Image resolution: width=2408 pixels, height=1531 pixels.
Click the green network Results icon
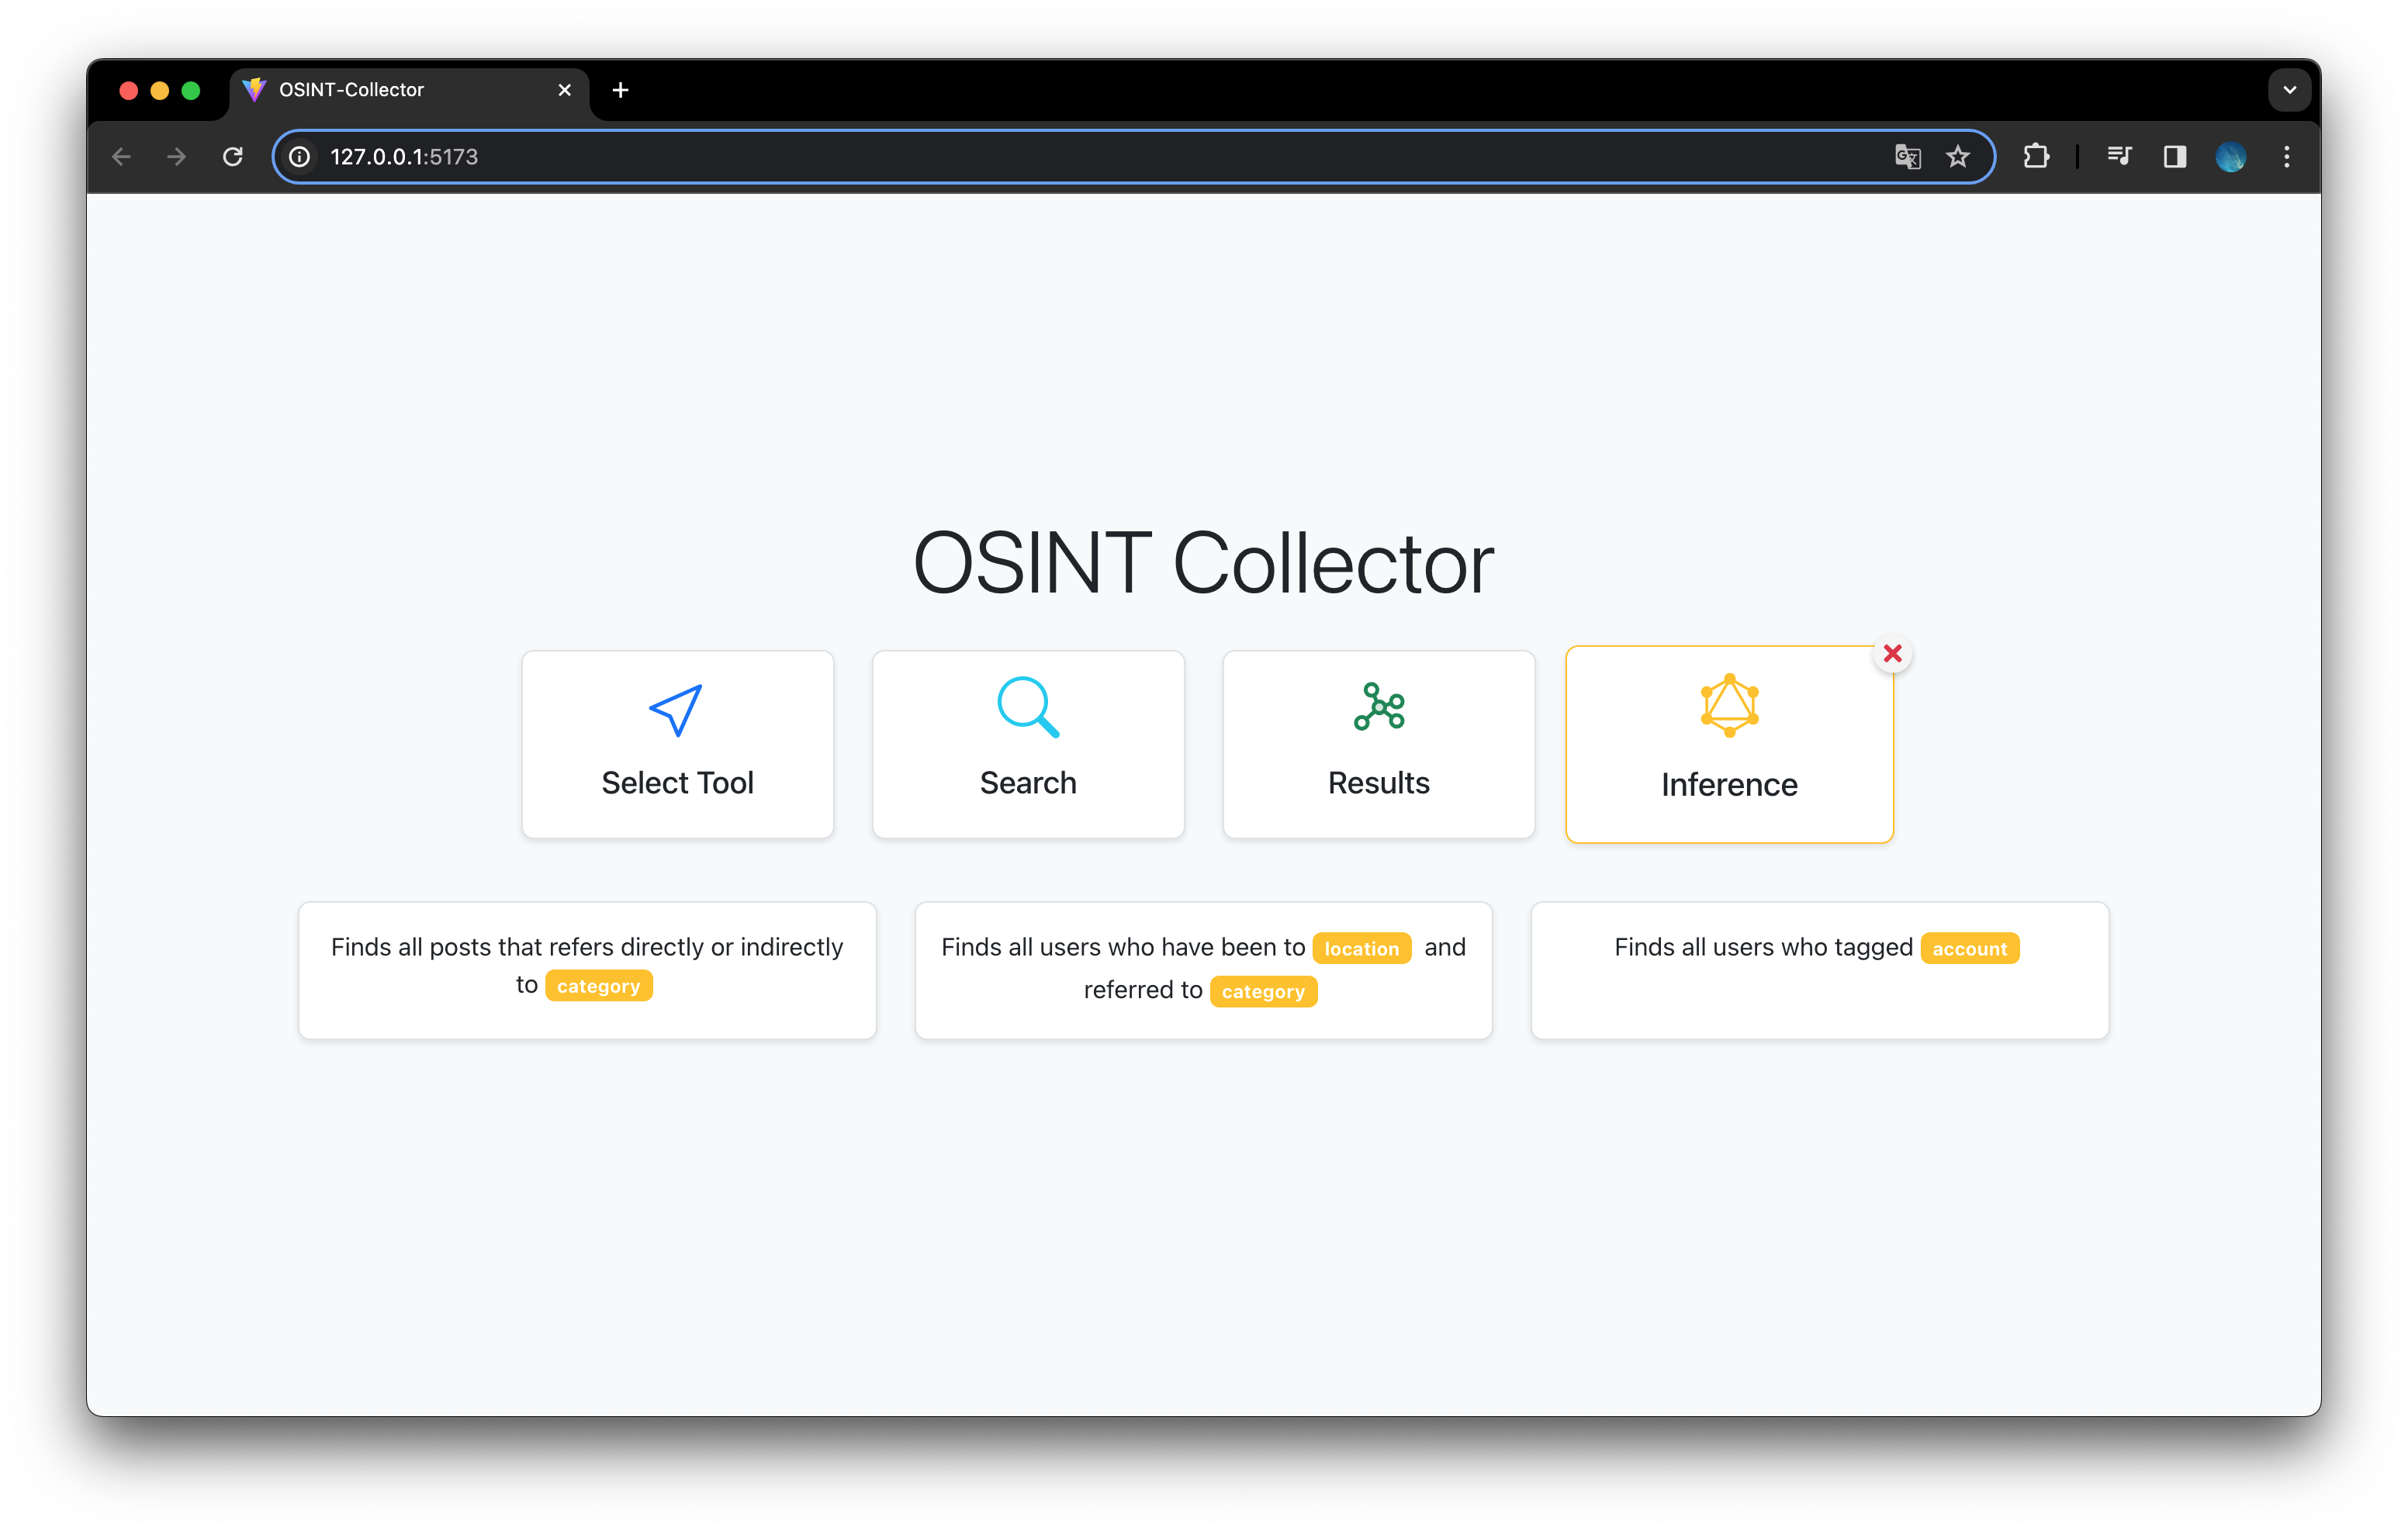click(1379, 707)
